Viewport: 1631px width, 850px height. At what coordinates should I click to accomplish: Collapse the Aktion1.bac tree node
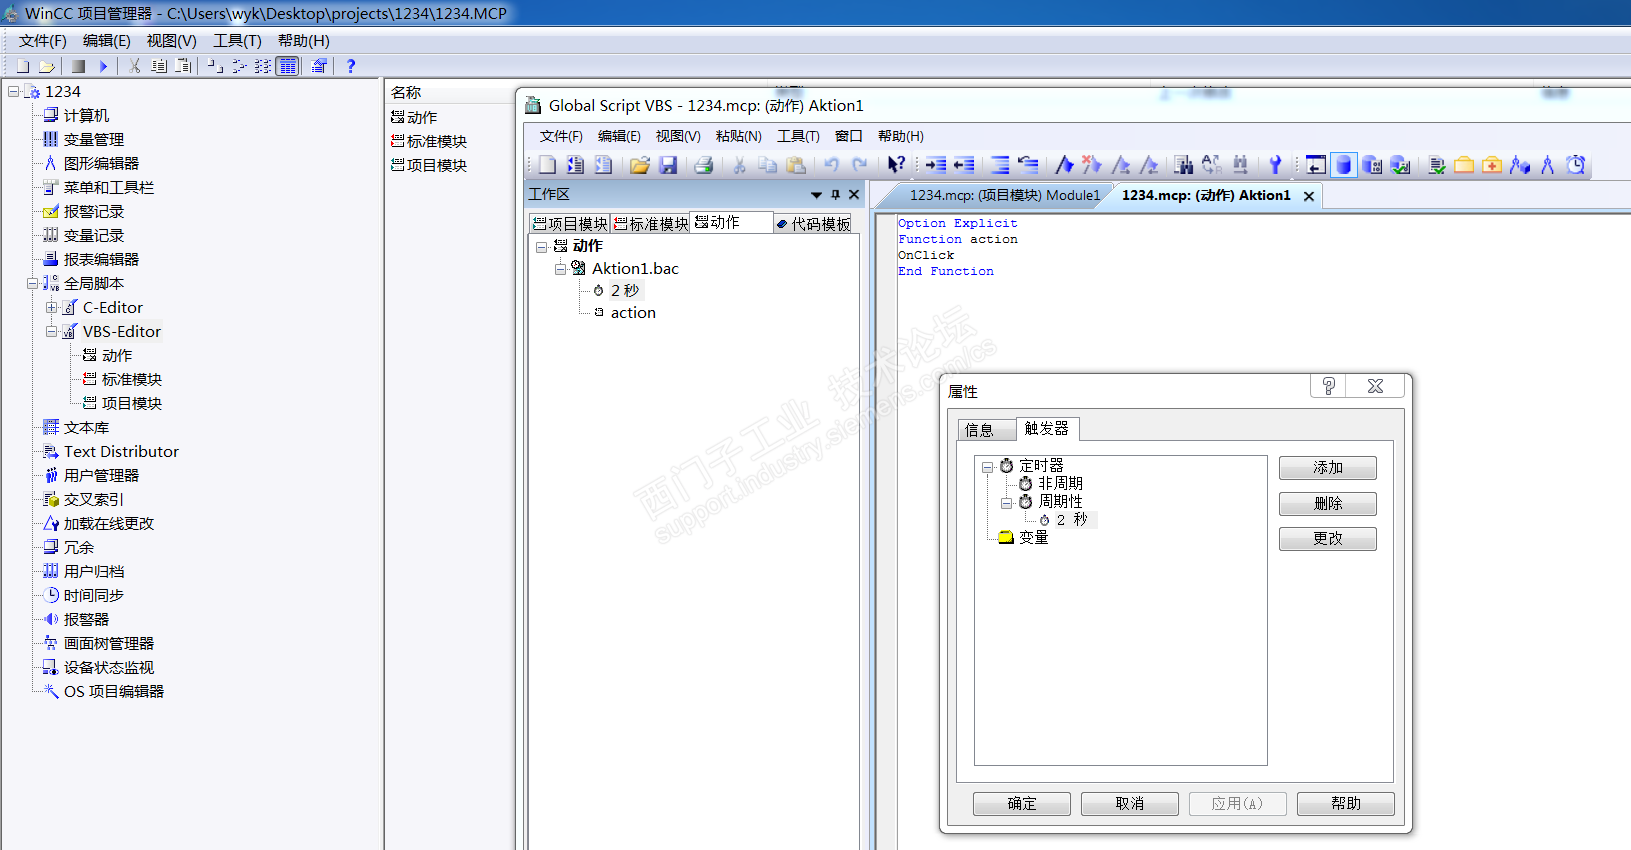pyautogui.click(x=560, y=269)
